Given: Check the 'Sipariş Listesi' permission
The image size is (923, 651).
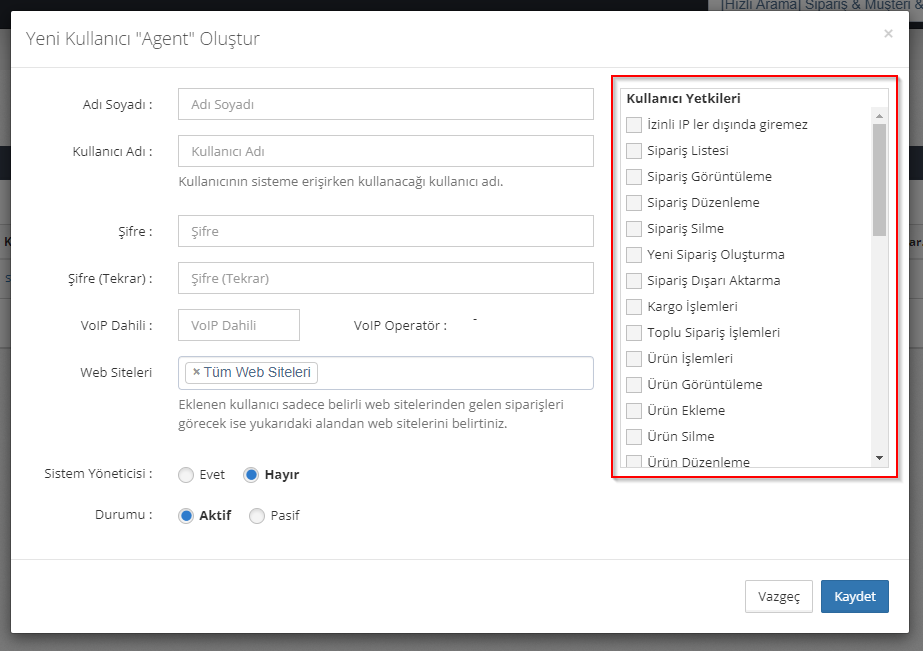Looking at the screenshot, I should coord(633,151).
